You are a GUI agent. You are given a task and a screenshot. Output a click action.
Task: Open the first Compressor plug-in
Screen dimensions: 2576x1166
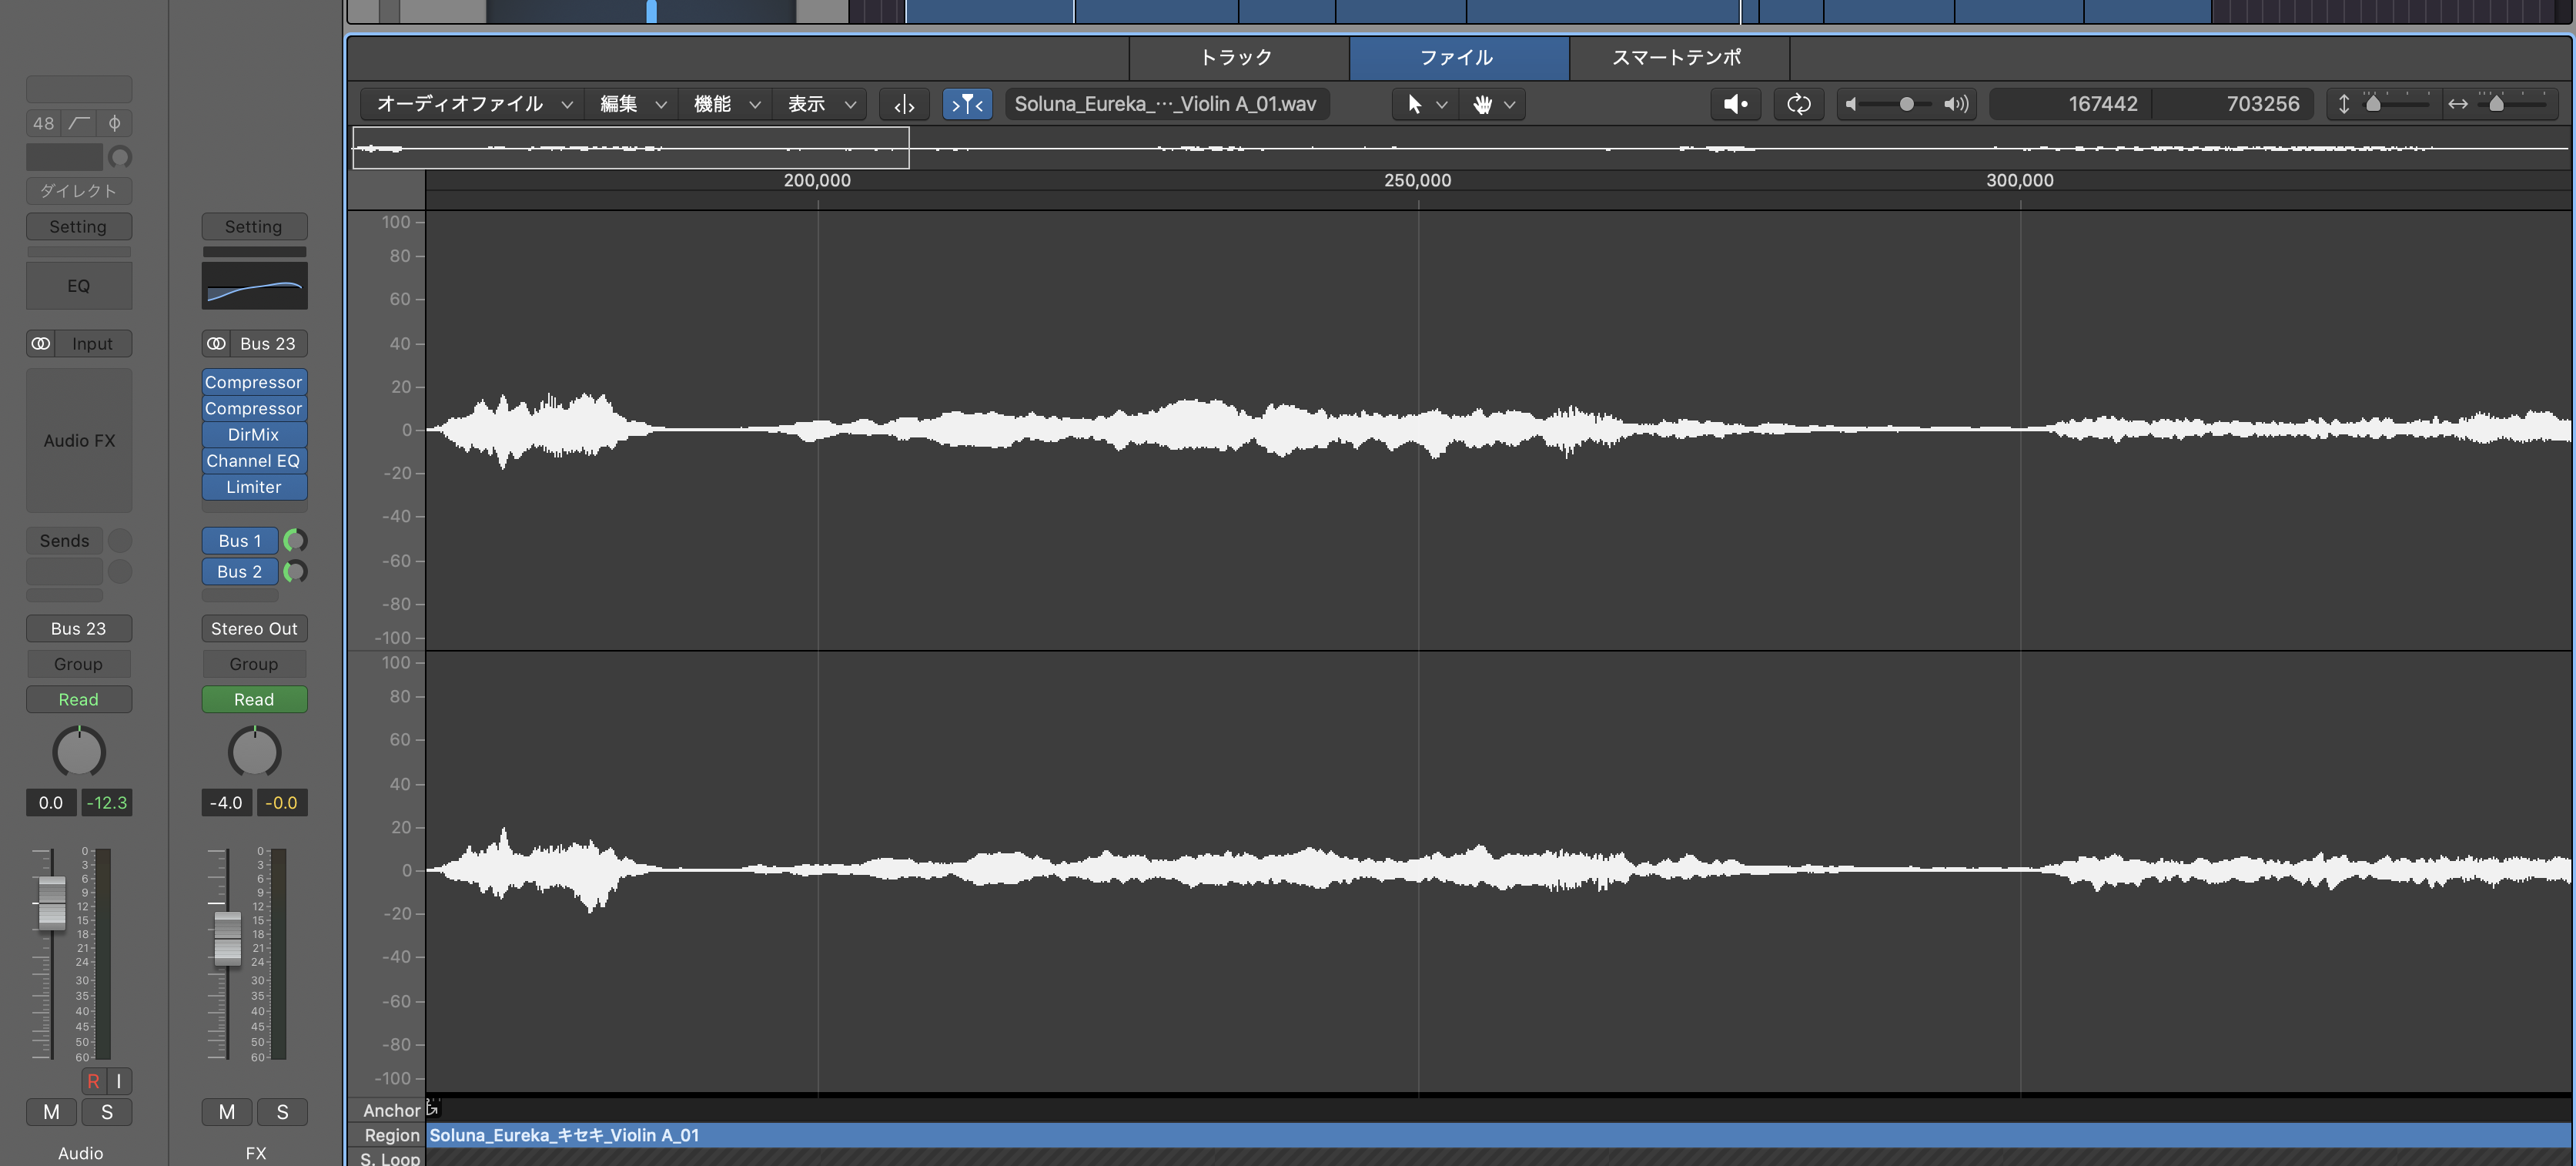(x=254, y=382)
